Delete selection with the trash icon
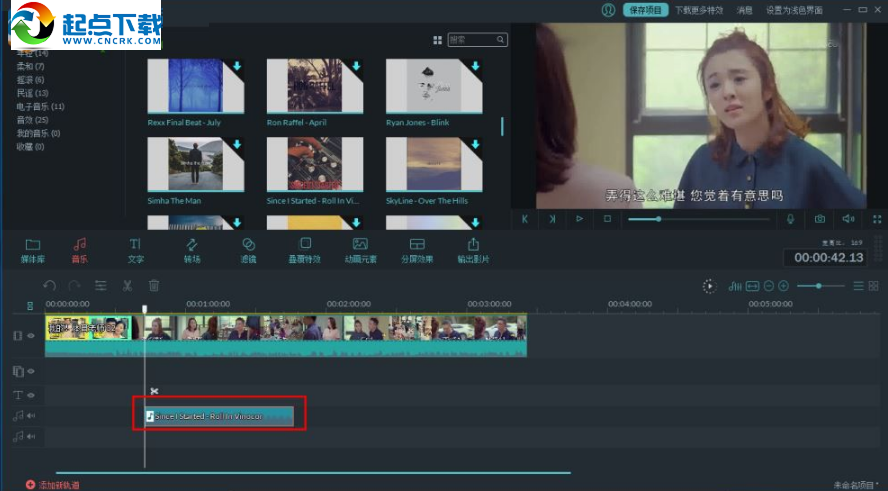 [154, 286]
